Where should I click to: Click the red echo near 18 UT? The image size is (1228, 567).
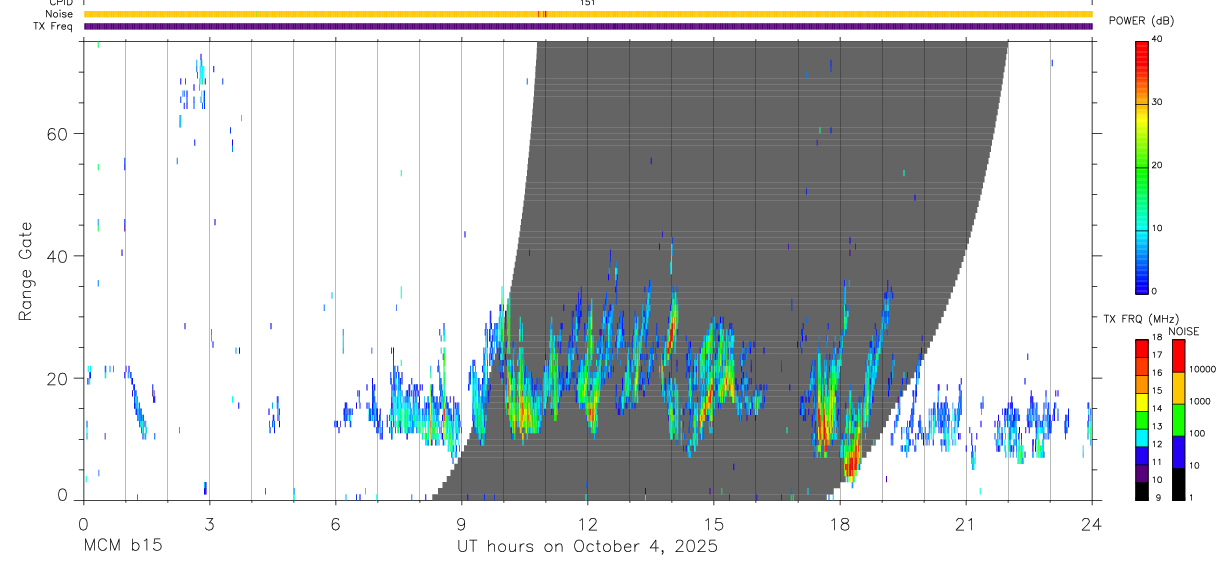pyautogui.click(x=850, y=463)
